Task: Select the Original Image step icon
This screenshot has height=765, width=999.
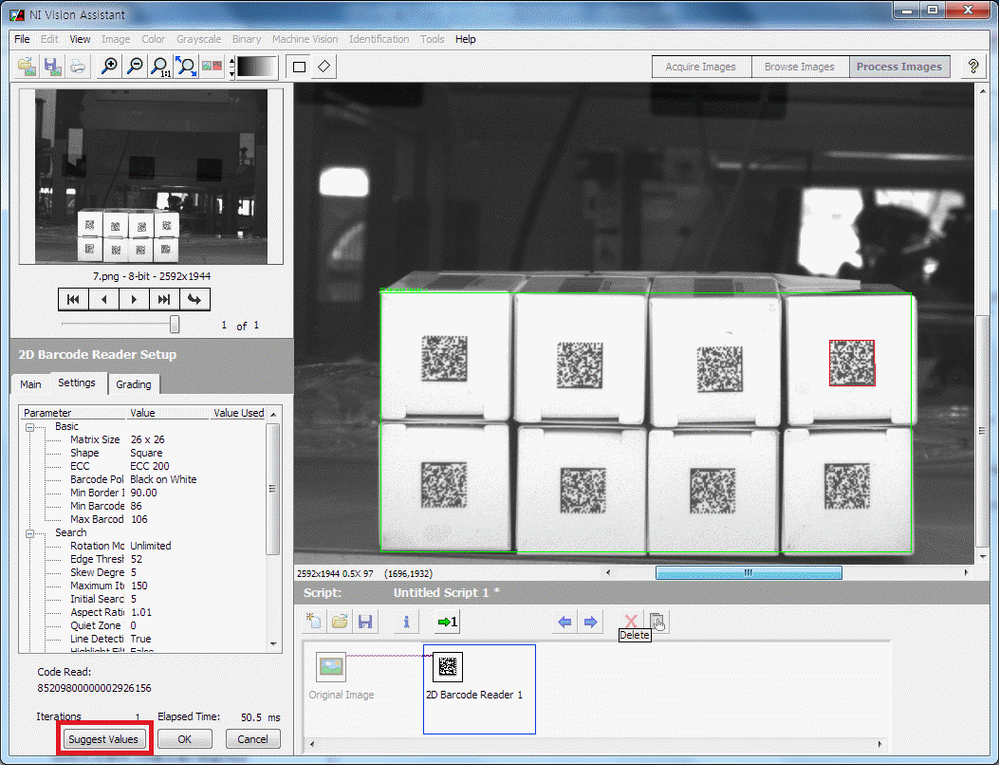Action: click(x=331, y=667)
